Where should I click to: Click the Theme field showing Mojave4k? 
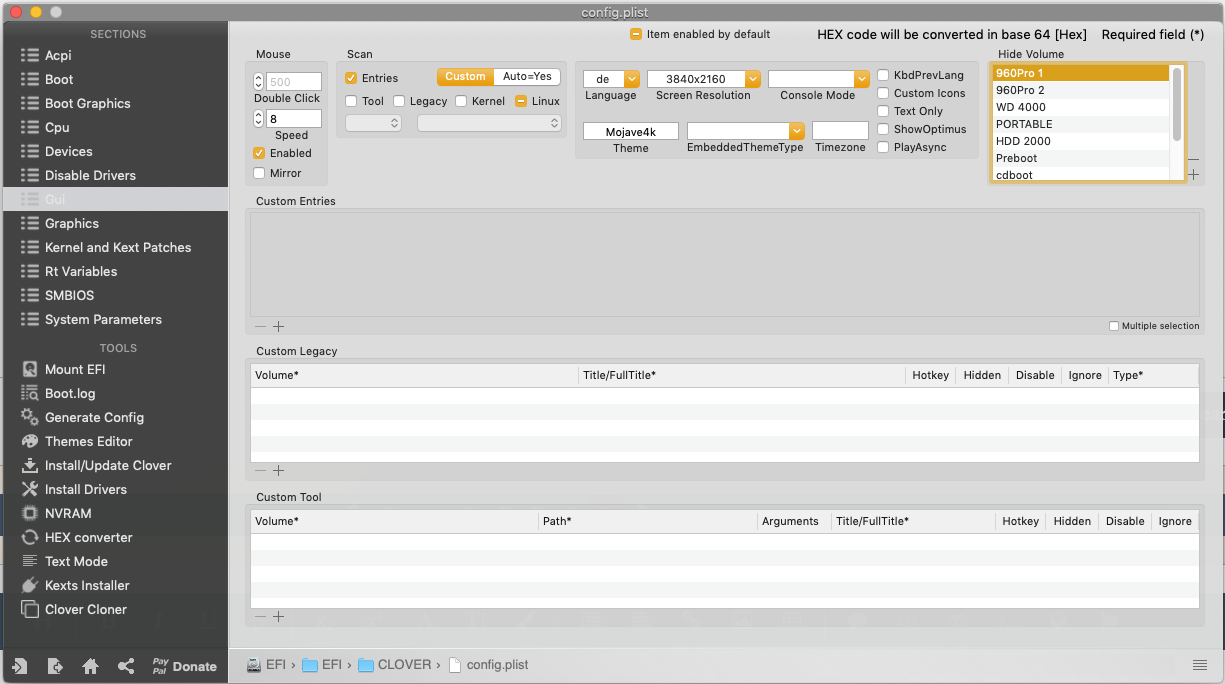tap(631, 131)
